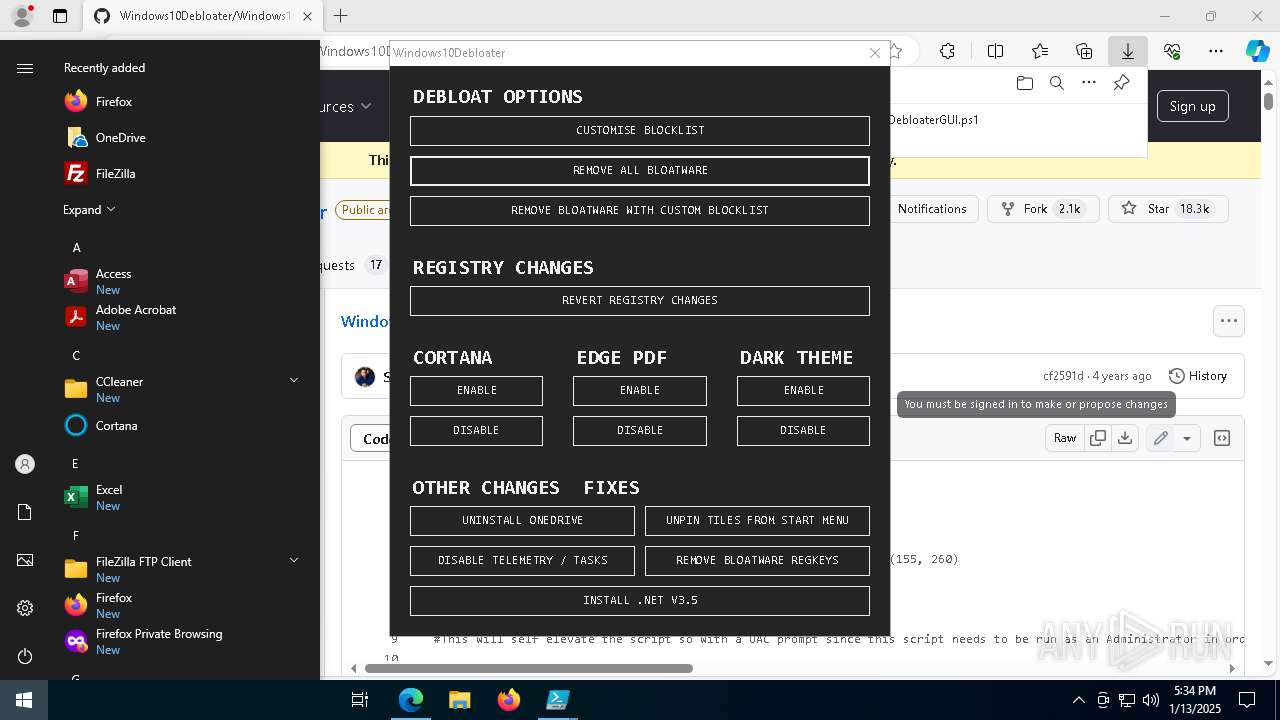Screen dimensions: 1280x720
Task: Open Settings gear in Start sidebar
Action: click(25, 608)
